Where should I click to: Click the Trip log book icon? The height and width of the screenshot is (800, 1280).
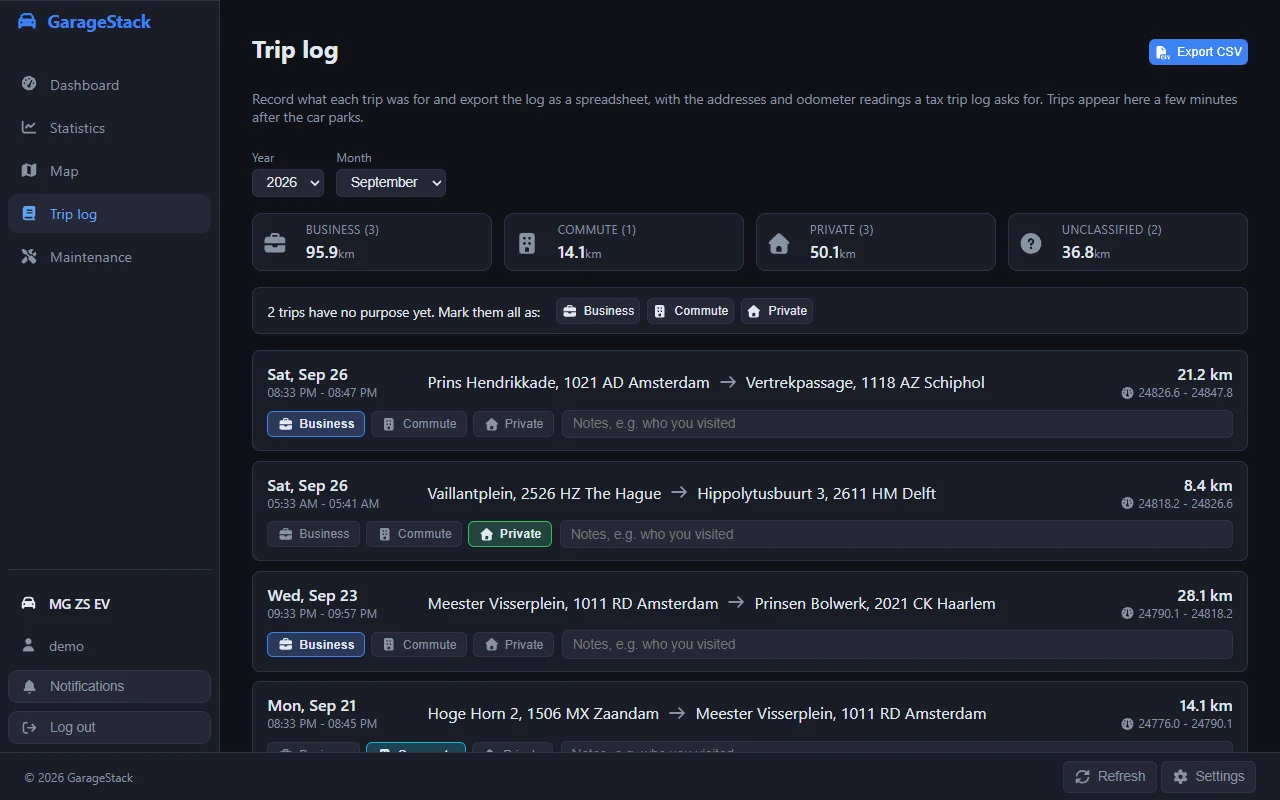tap(29, 213)
